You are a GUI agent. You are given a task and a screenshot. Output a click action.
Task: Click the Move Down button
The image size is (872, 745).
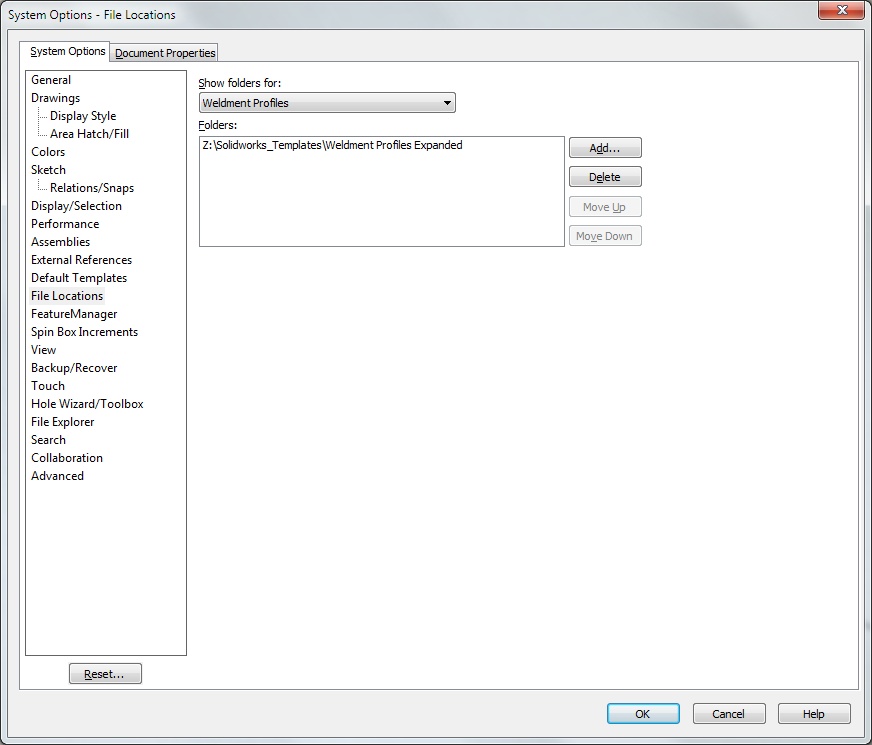coord(605,236)
